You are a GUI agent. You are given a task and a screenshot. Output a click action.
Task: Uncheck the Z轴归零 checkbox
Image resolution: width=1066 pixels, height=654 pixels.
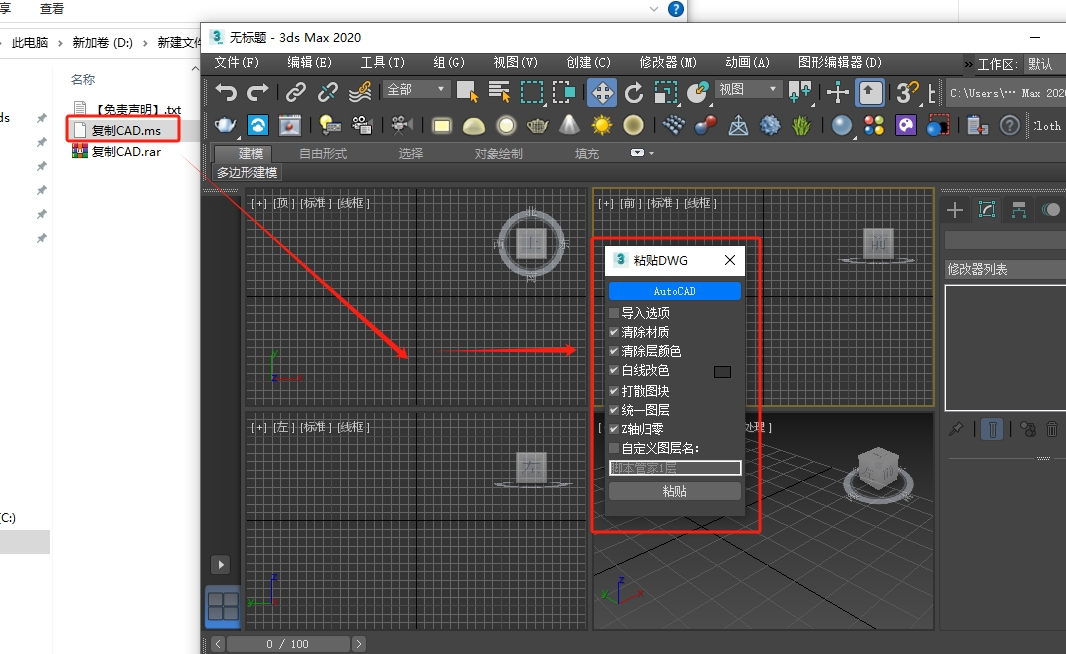pos(614,429)
